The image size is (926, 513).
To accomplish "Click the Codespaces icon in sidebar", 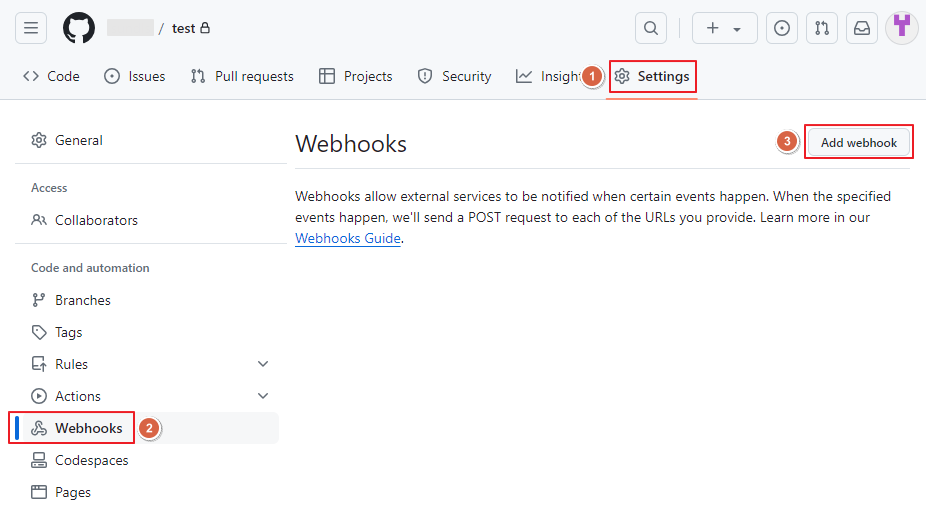I will point(39,460).
